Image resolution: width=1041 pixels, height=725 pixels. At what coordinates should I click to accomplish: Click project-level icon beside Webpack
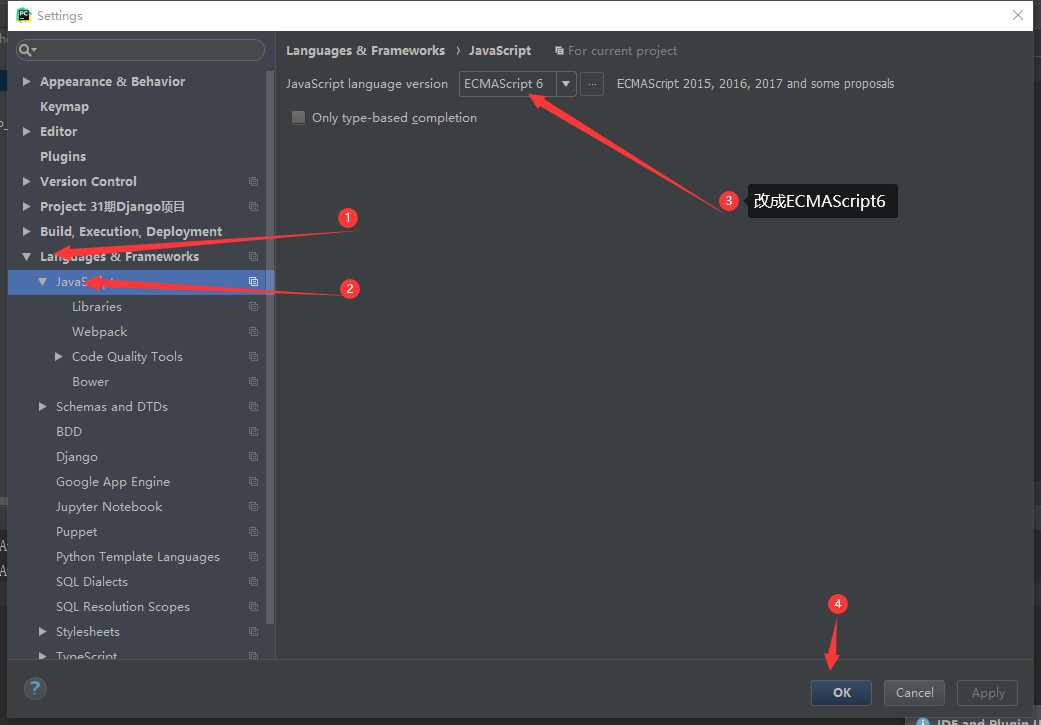pos(253,331)
